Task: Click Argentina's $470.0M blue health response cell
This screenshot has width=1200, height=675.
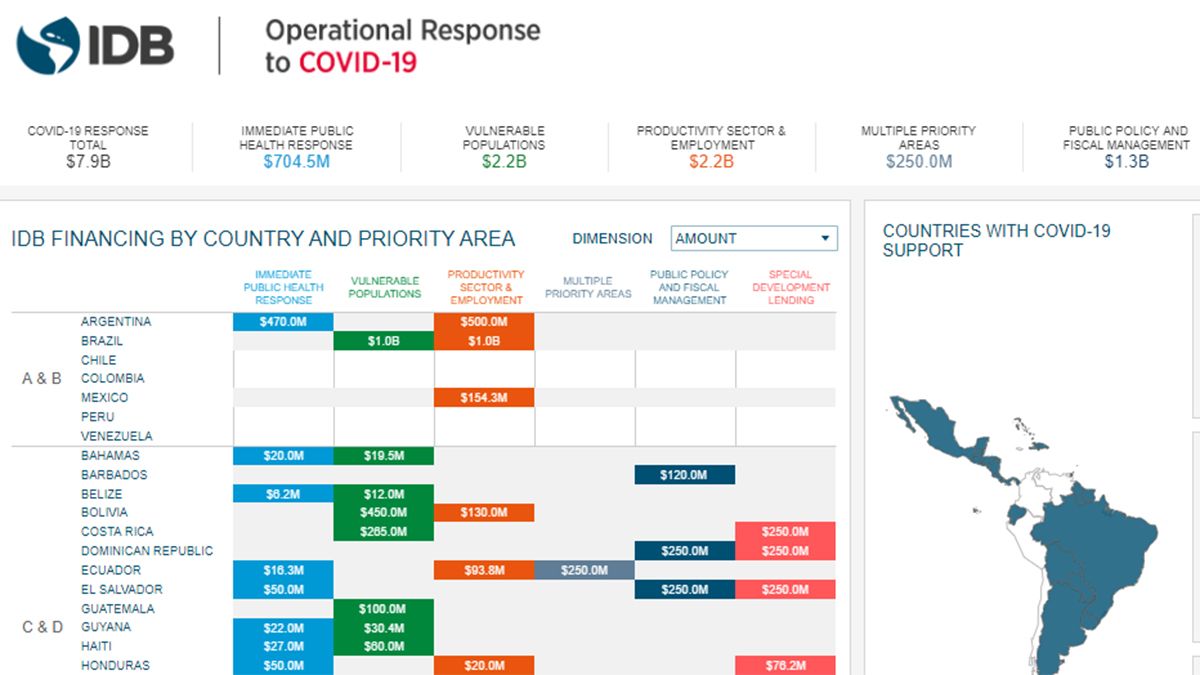Action: click(283, 322)
